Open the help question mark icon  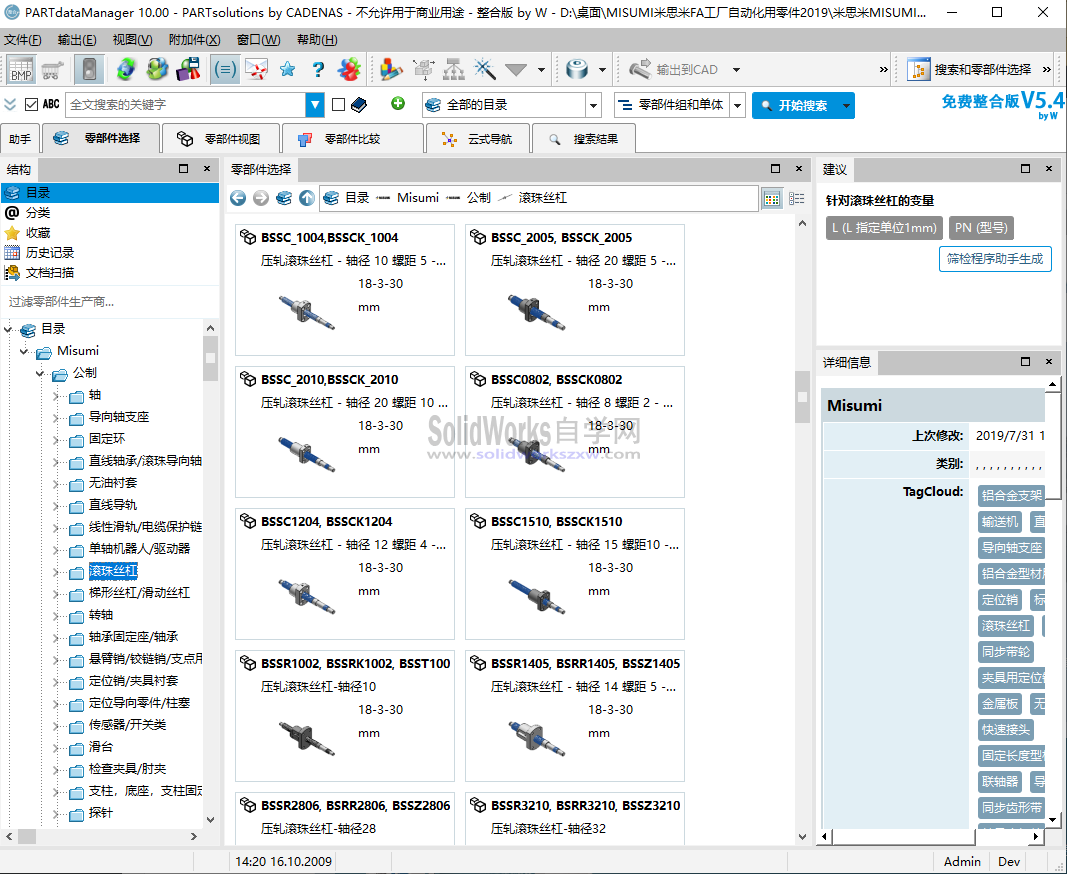[318, 69]
